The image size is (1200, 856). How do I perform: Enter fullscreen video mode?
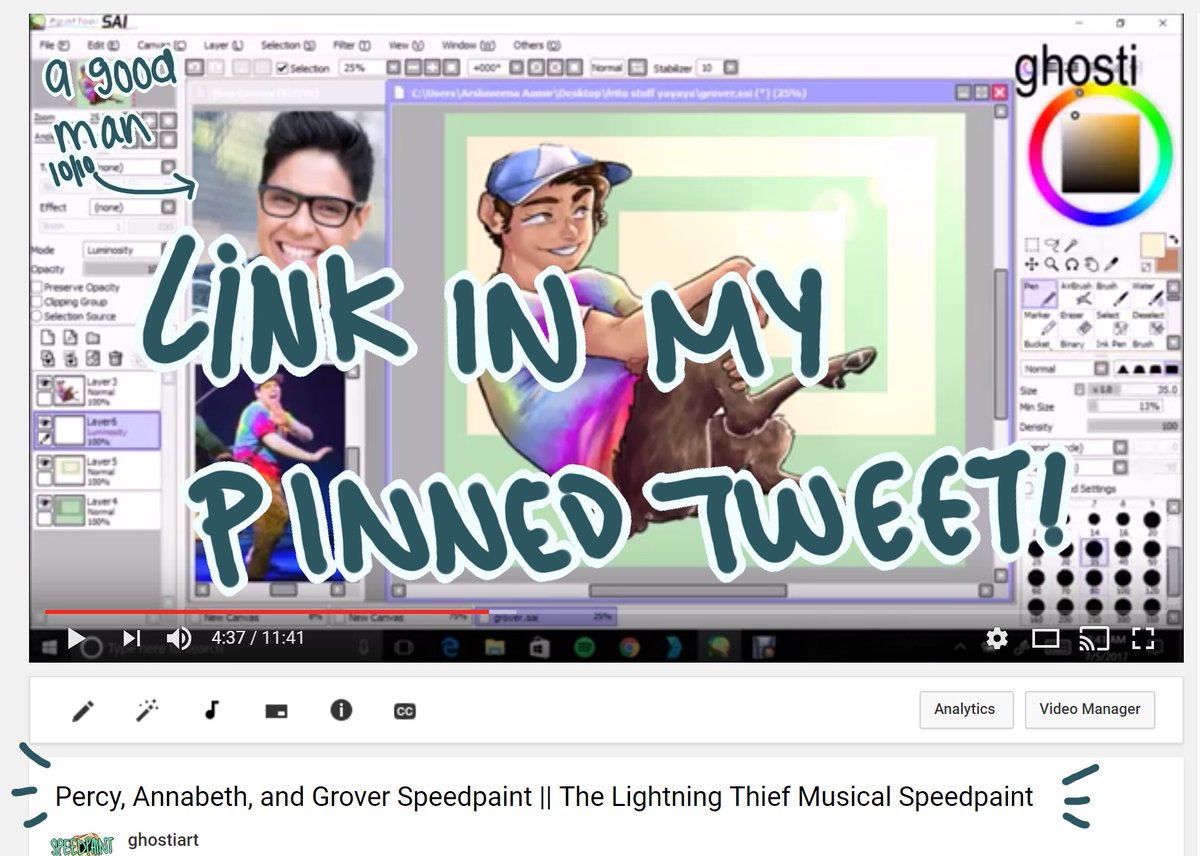point(1143,638)
